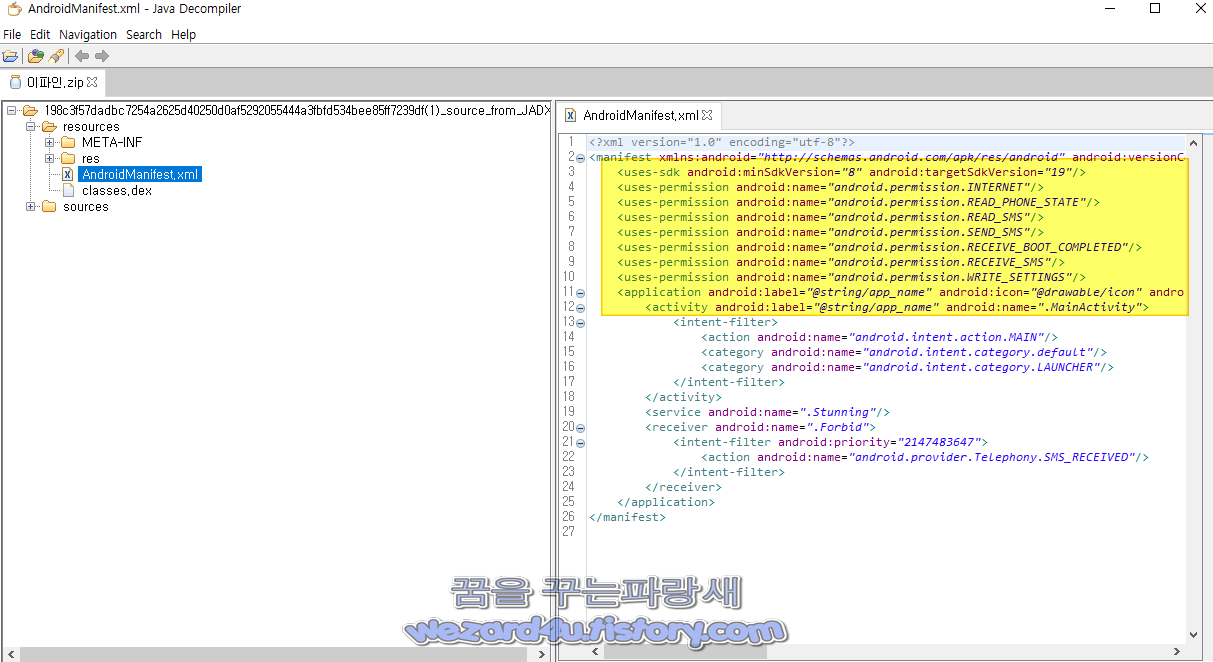This screenshot has width=1213, height=662.
Task: Click the permission.READ_SMS line
Action: 831,217
